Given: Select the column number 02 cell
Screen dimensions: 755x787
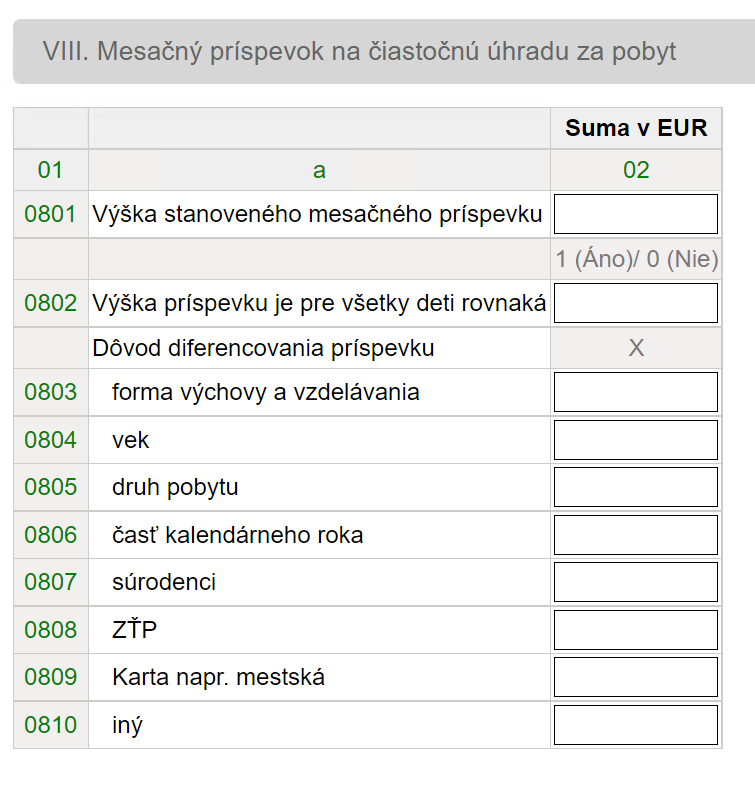Looking at the screenshot, I should [x=636, y=170].
